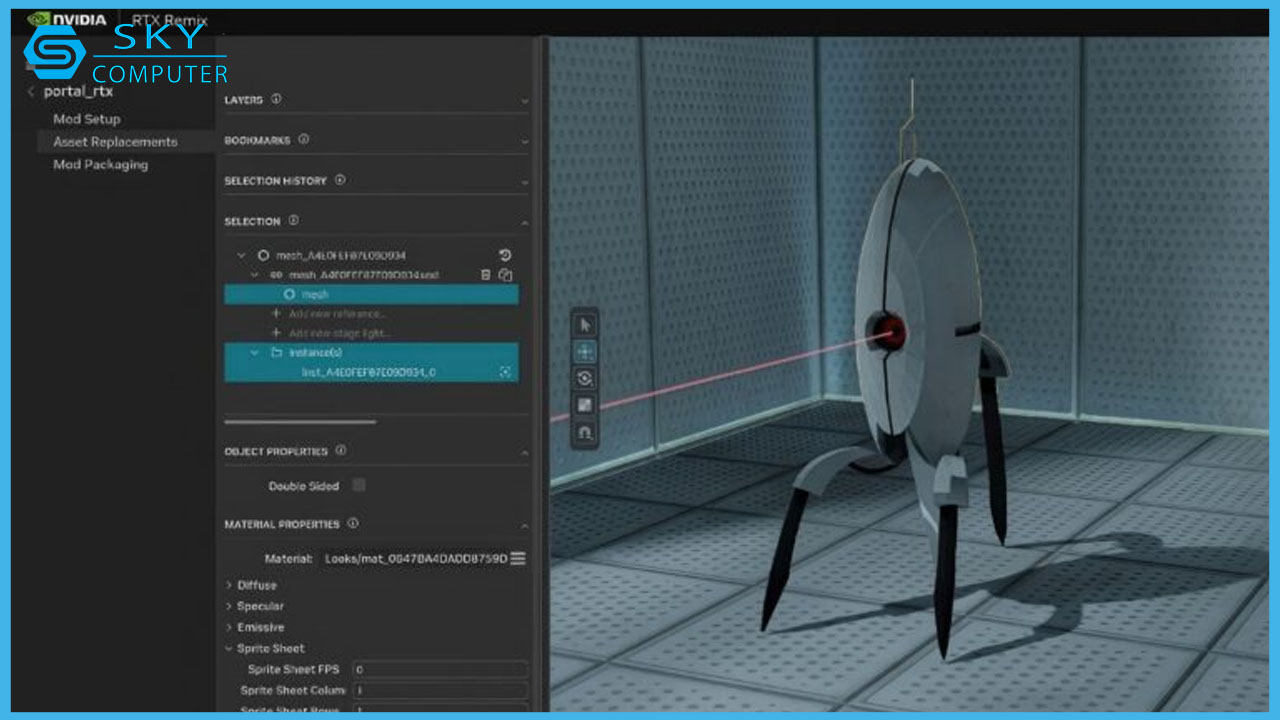Expand the LAYERS panel chevron
The width and height of the screenshot is (1280, 720).
point(524,101)
